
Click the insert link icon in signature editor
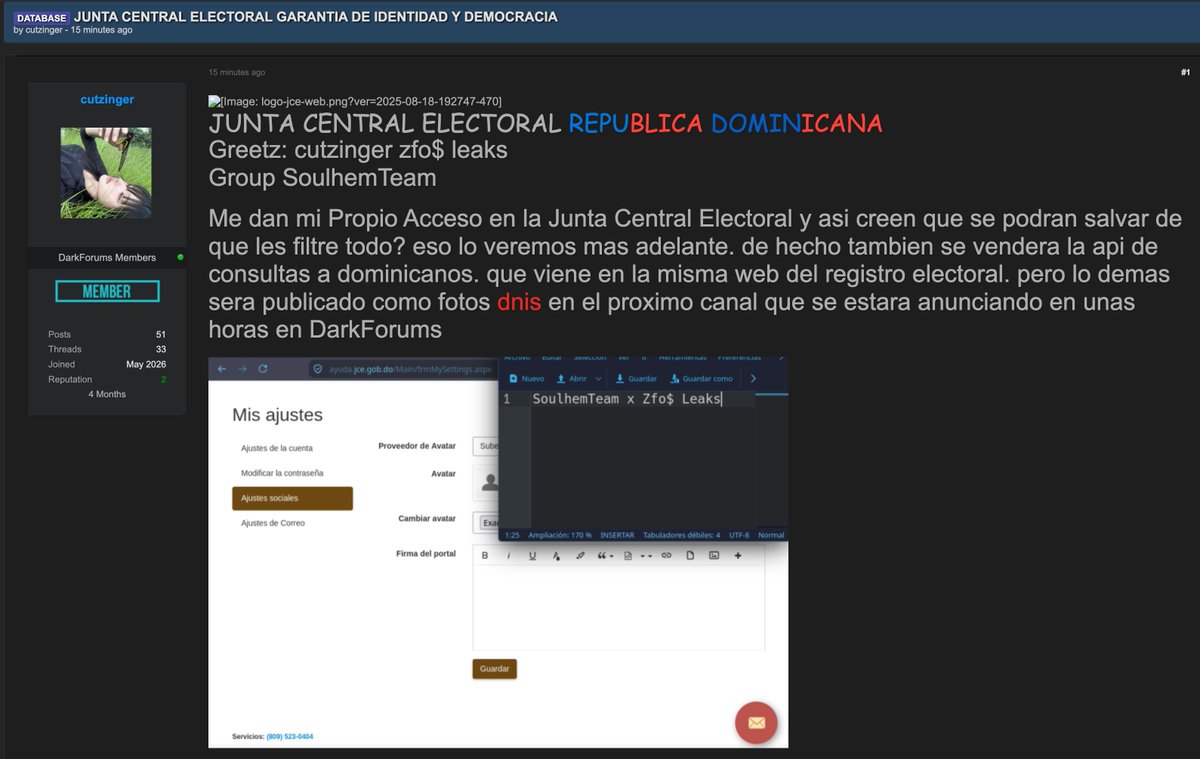(x=666, y=556)
